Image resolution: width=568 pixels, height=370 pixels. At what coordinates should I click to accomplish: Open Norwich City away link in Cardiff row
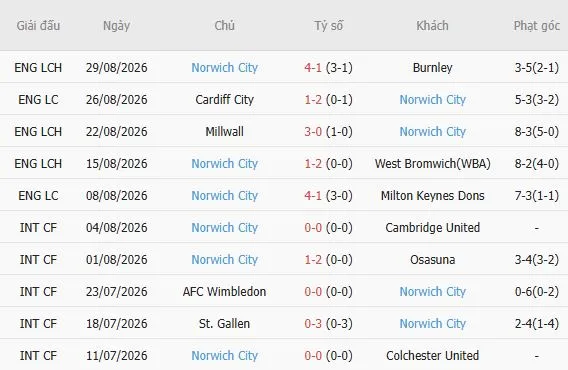pos(433,99)
